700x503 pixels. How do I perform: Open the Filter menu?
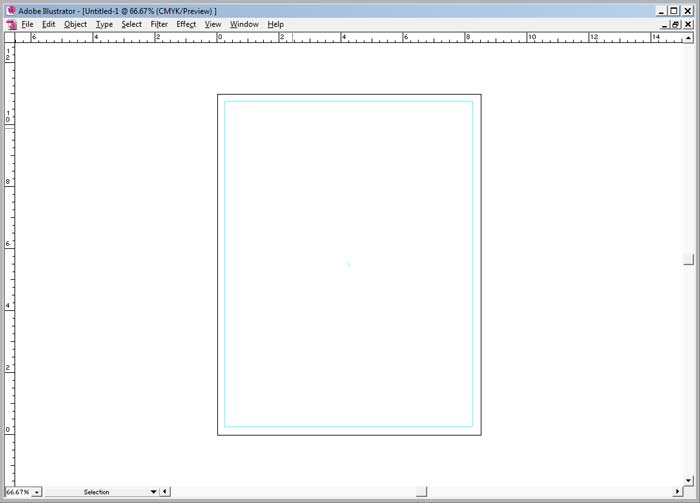159,25
